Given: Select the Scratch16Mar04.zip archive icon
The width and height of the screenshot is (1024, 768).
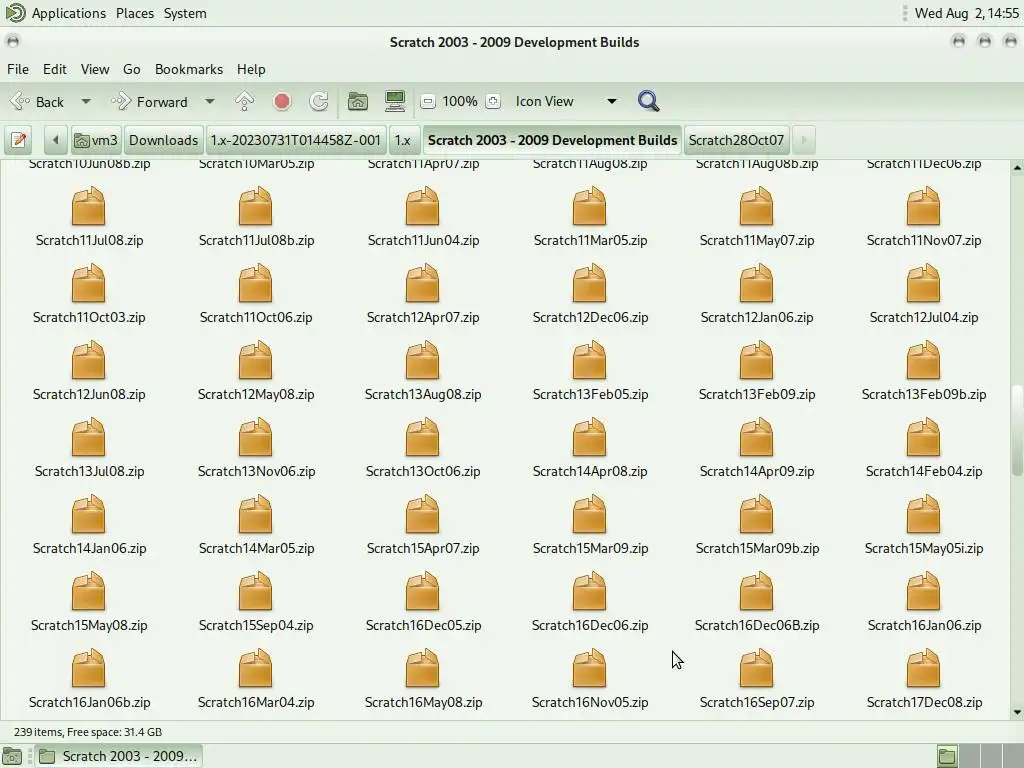Looking at the screenshot, I should click(255, 668).
